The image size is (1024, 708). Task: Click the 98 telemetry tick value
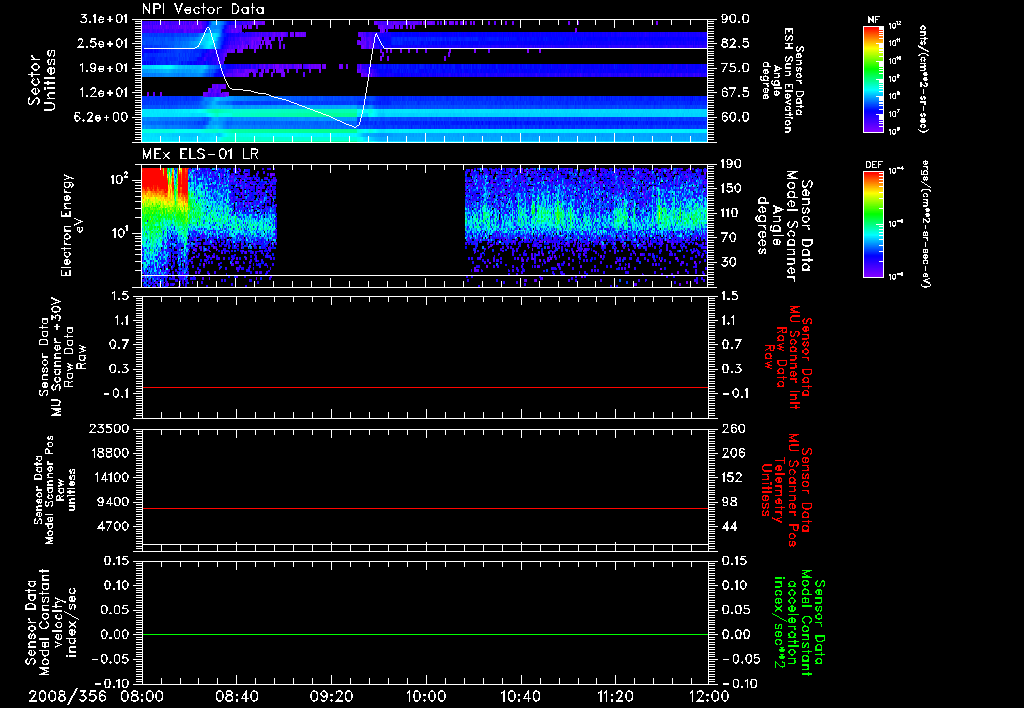tap(729, 502)
